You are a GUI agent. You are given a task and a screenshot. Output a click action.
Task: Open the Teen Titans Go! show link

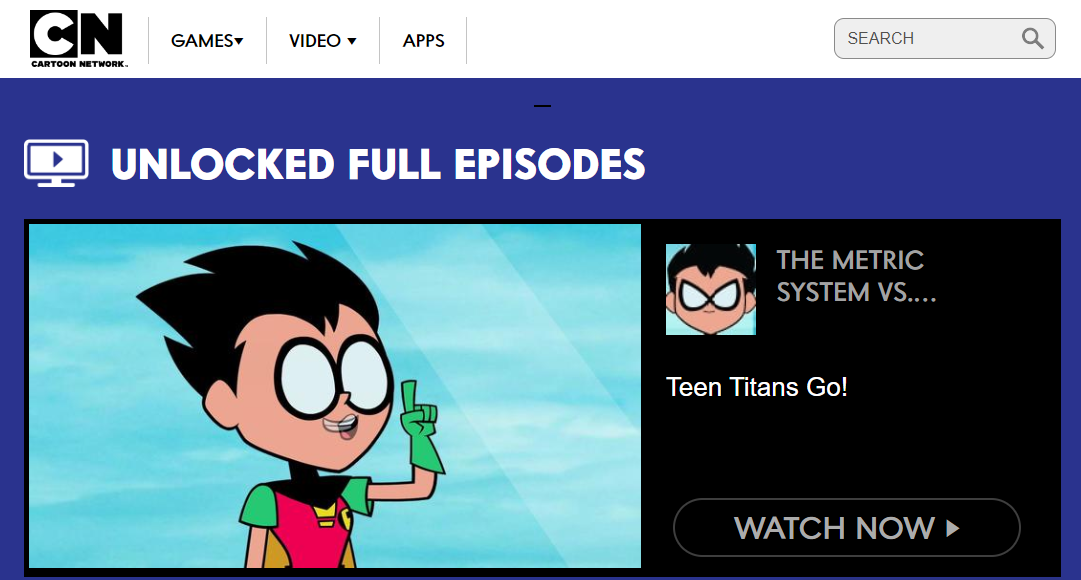click(x=756, y=387)
